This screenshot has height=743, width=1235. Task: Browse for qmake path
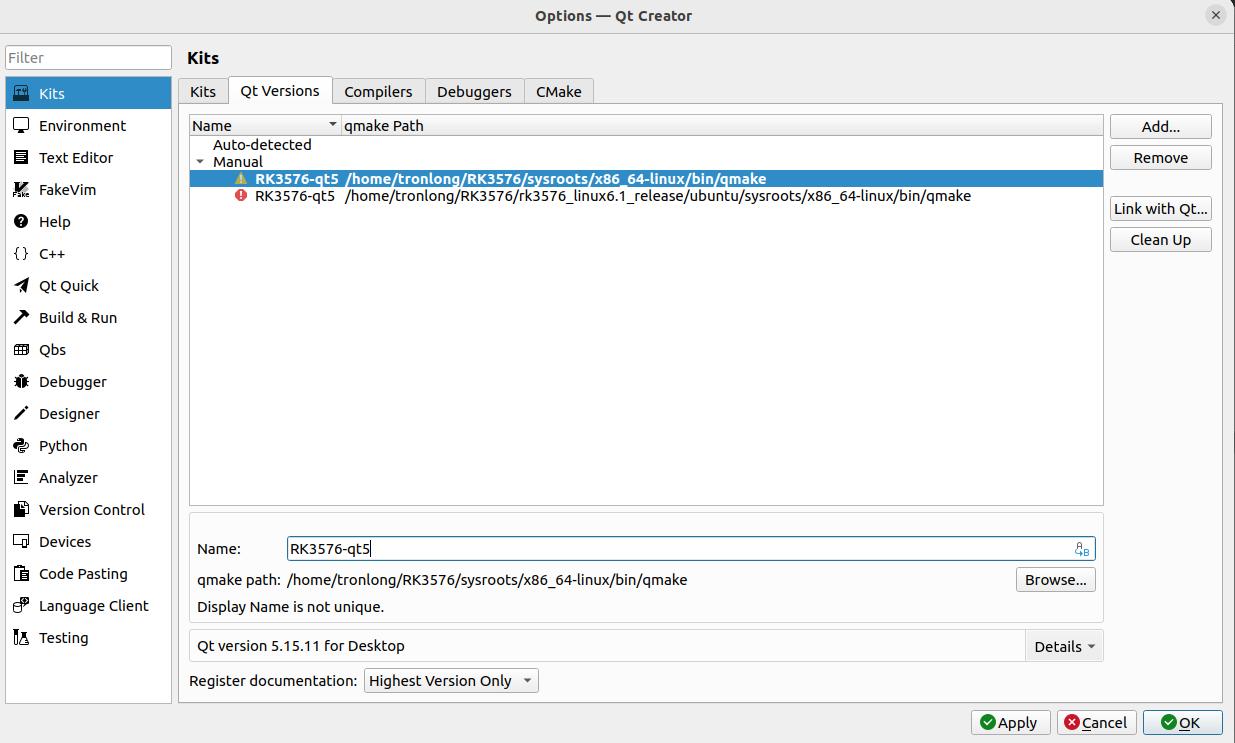[1056, 580]
